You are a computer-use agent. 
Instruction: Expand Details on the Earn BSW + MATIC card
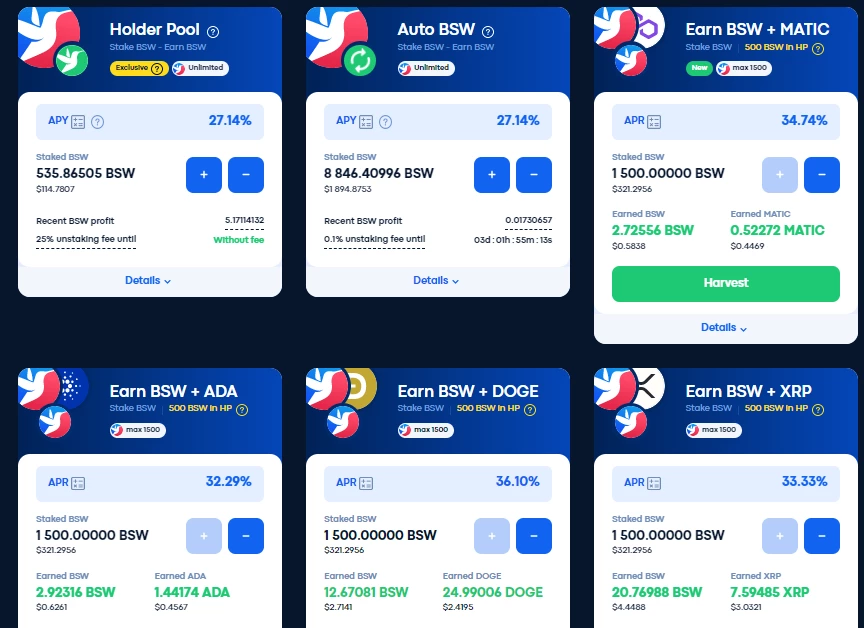click(723, 327)
